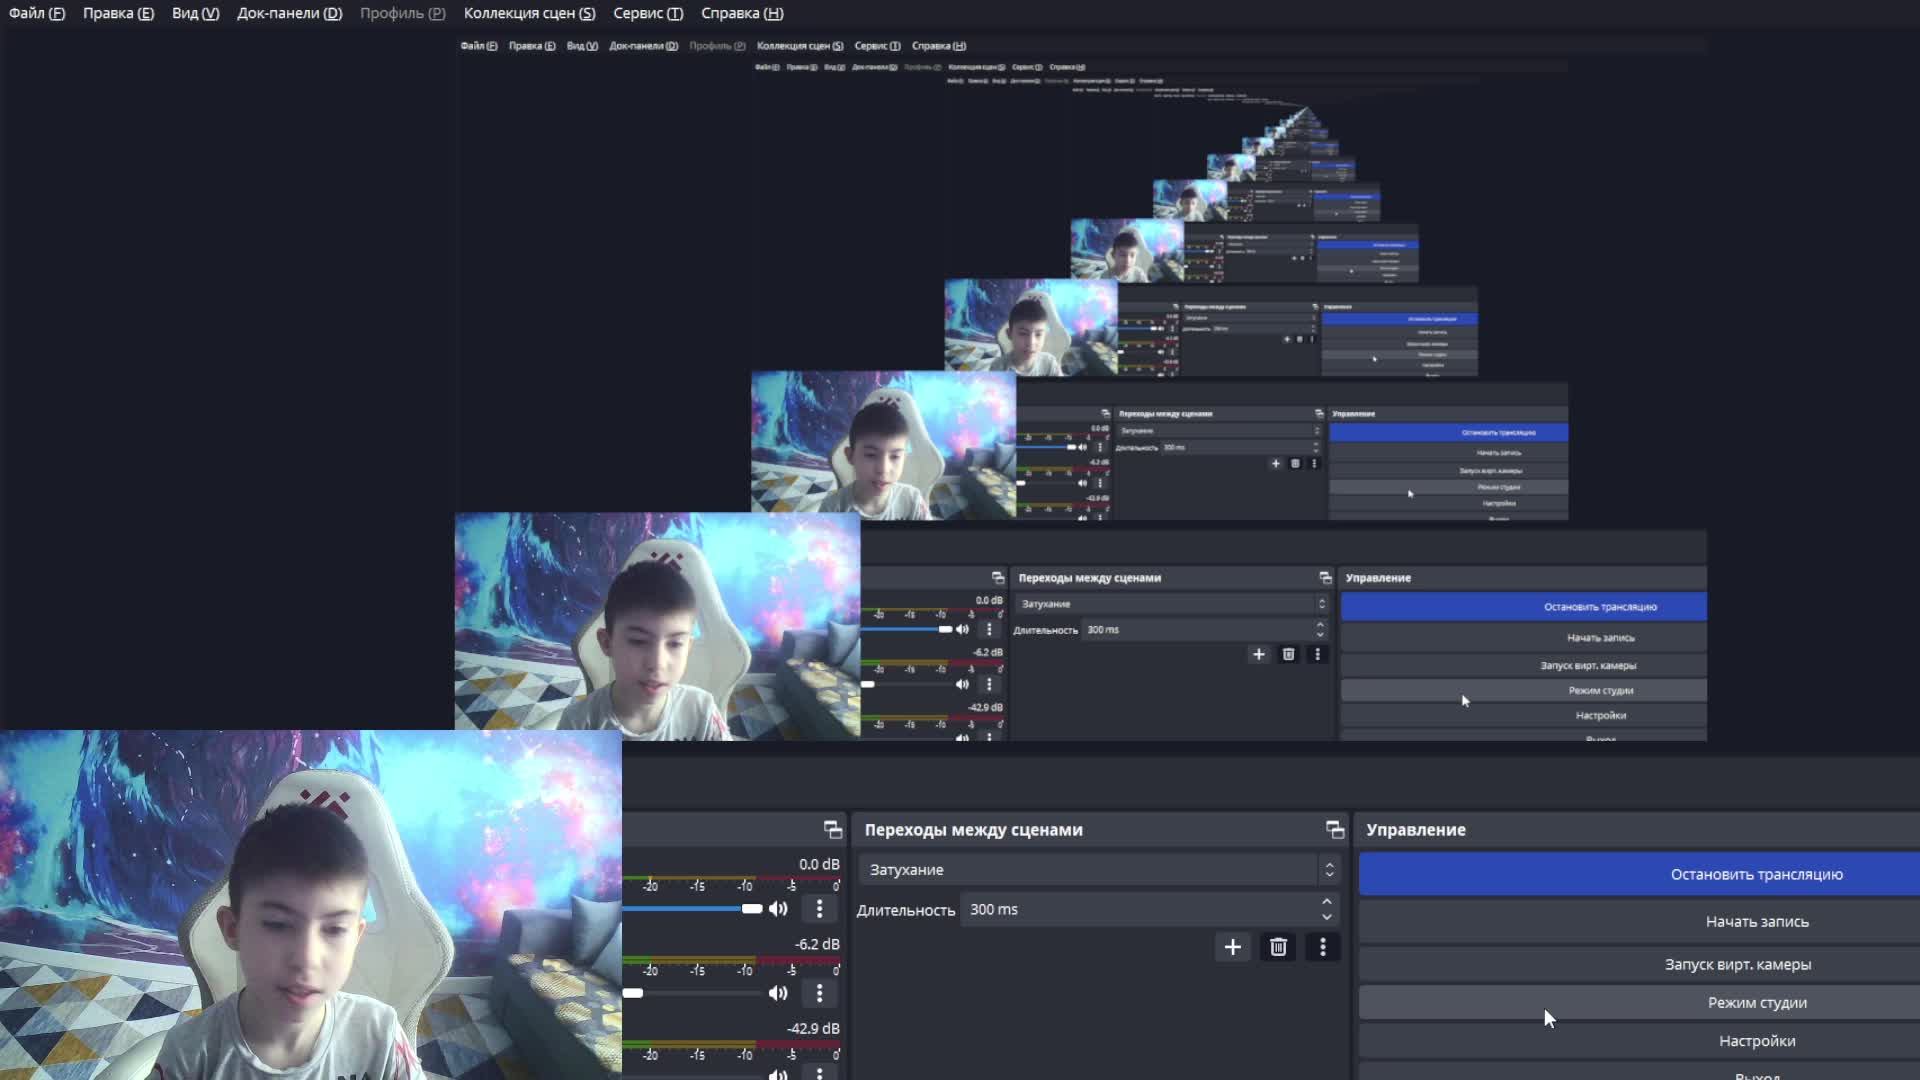1920x1080 pixels.
Task: Pop out the audio mixer dock panel
Action: tap(832, 829)
